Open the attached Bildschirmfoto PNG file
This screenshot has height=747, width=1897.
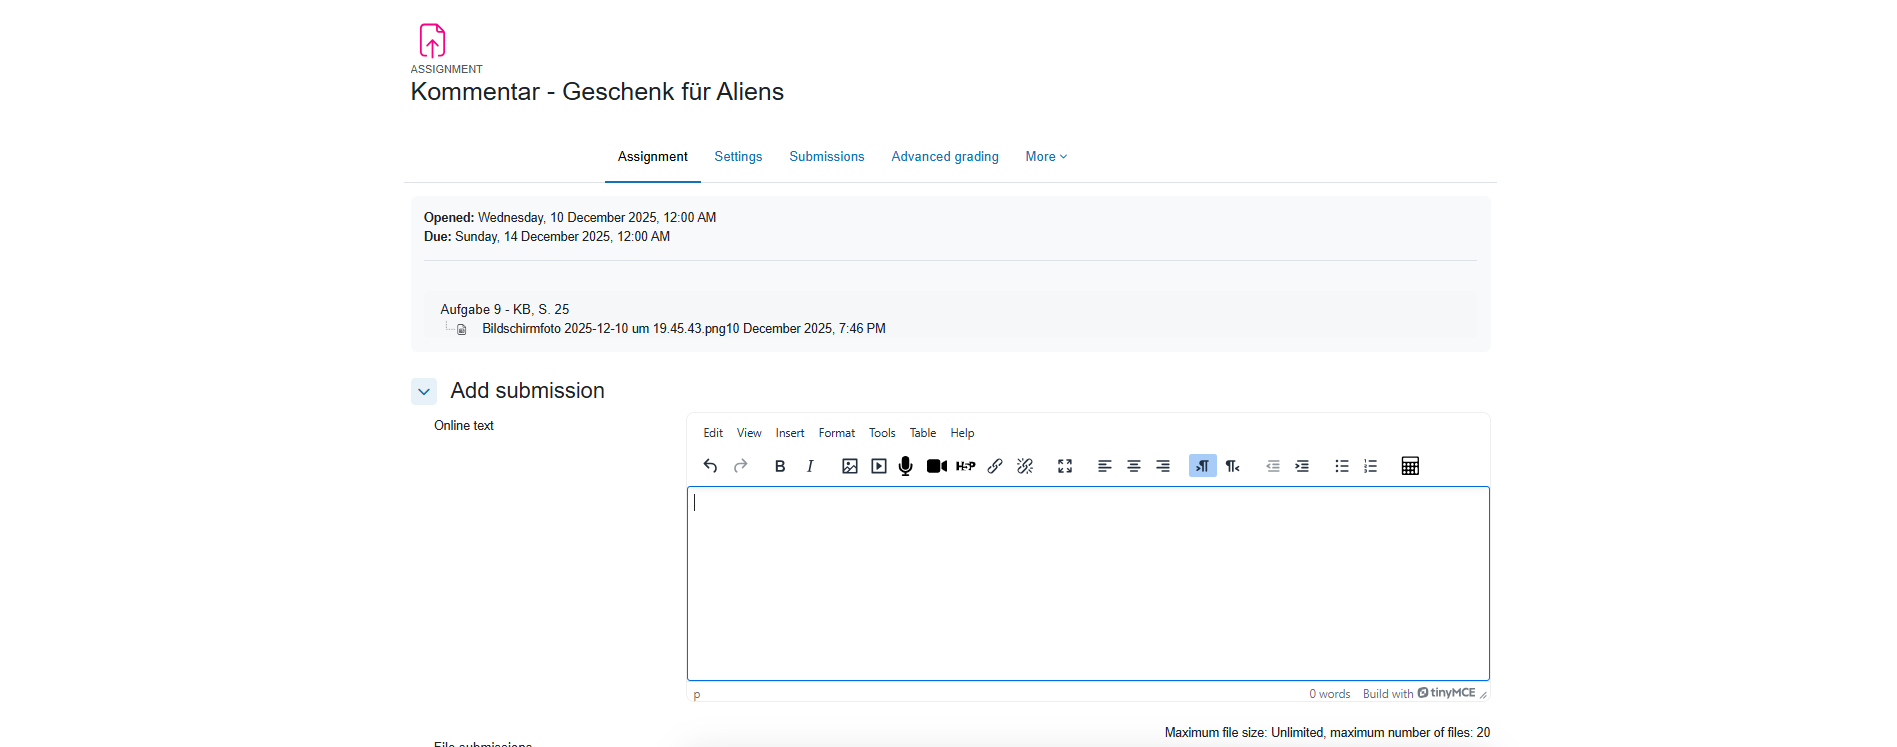tap(603, 329)
